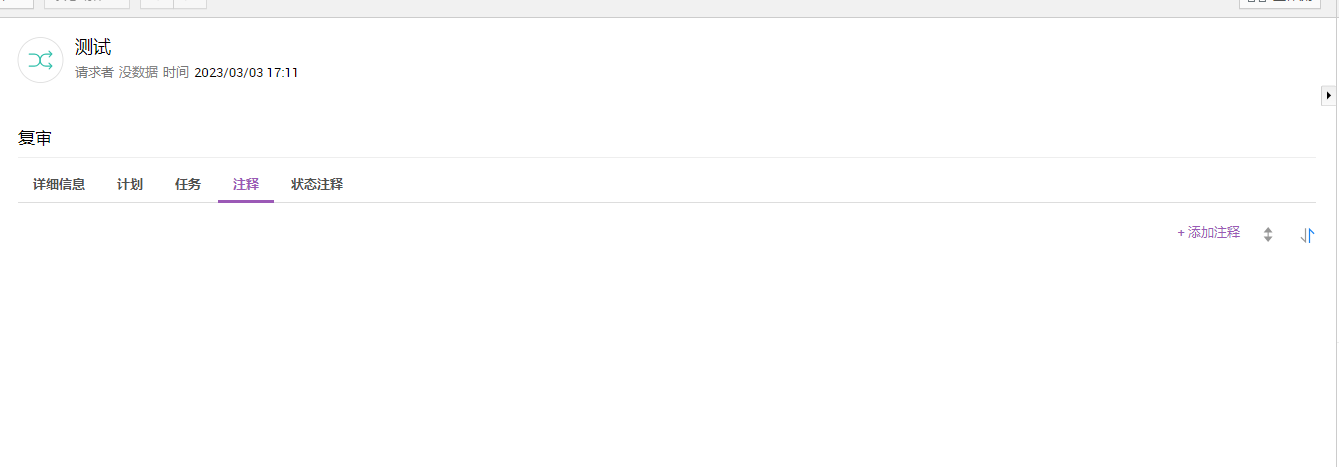The height and width of the screenshot is (467, 1339).
Task: Expand the collapsed right side panel arrow
Action: (1329, 95)
